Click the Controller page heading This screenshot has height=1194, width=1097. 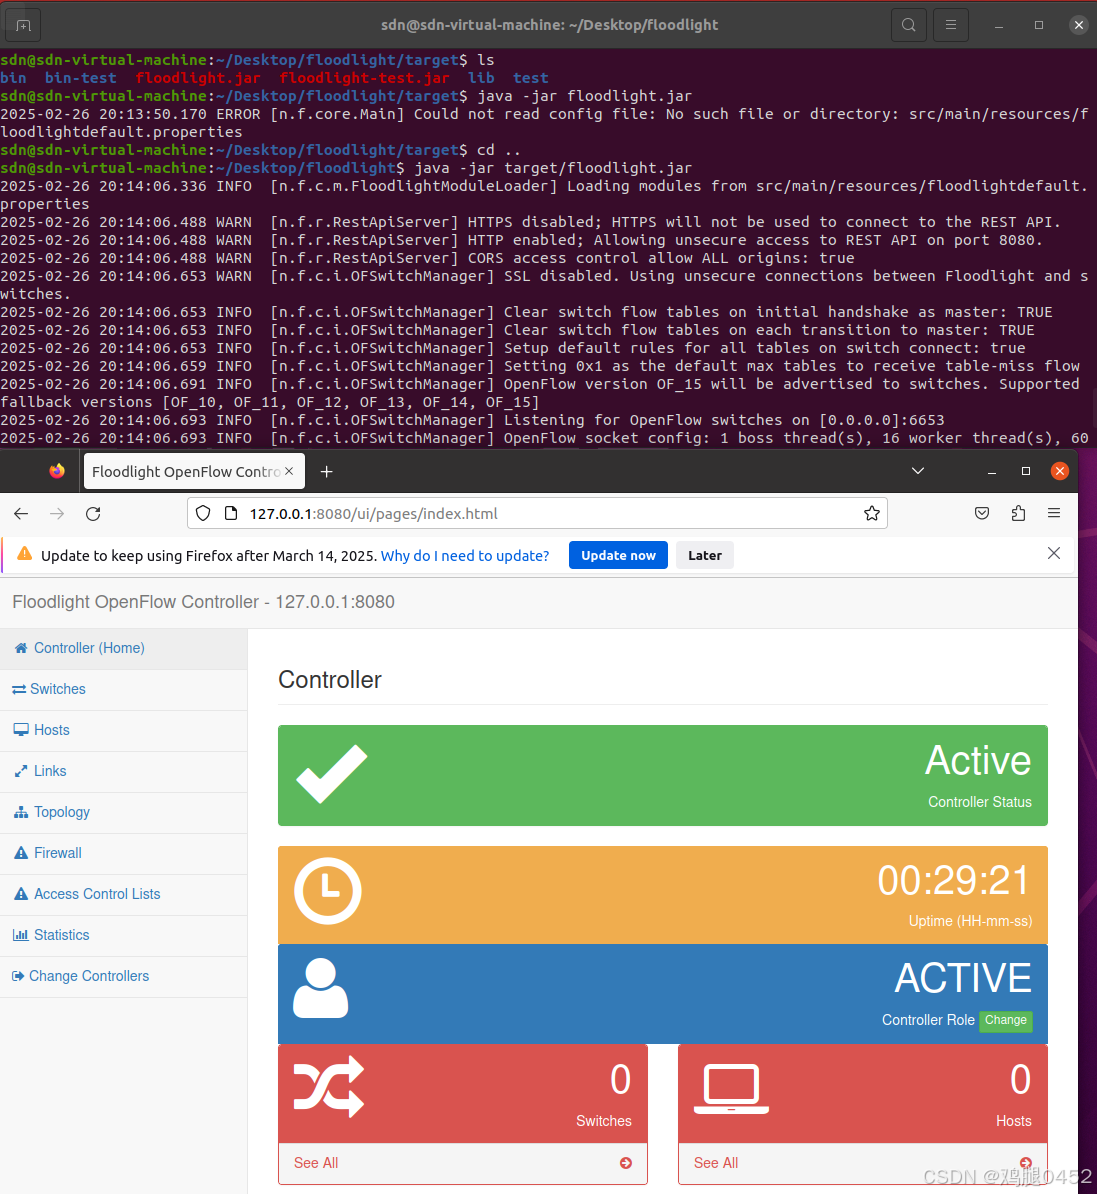click(x=330, y=680)
